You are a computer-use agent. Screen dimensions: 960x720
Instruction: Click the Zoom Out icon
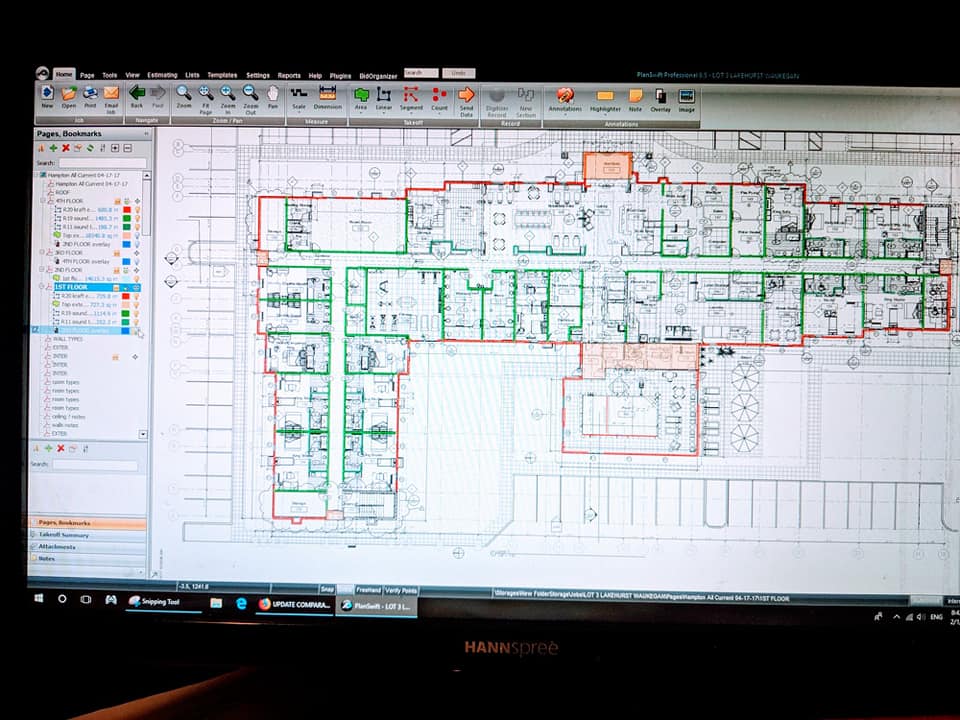(250, 93)
